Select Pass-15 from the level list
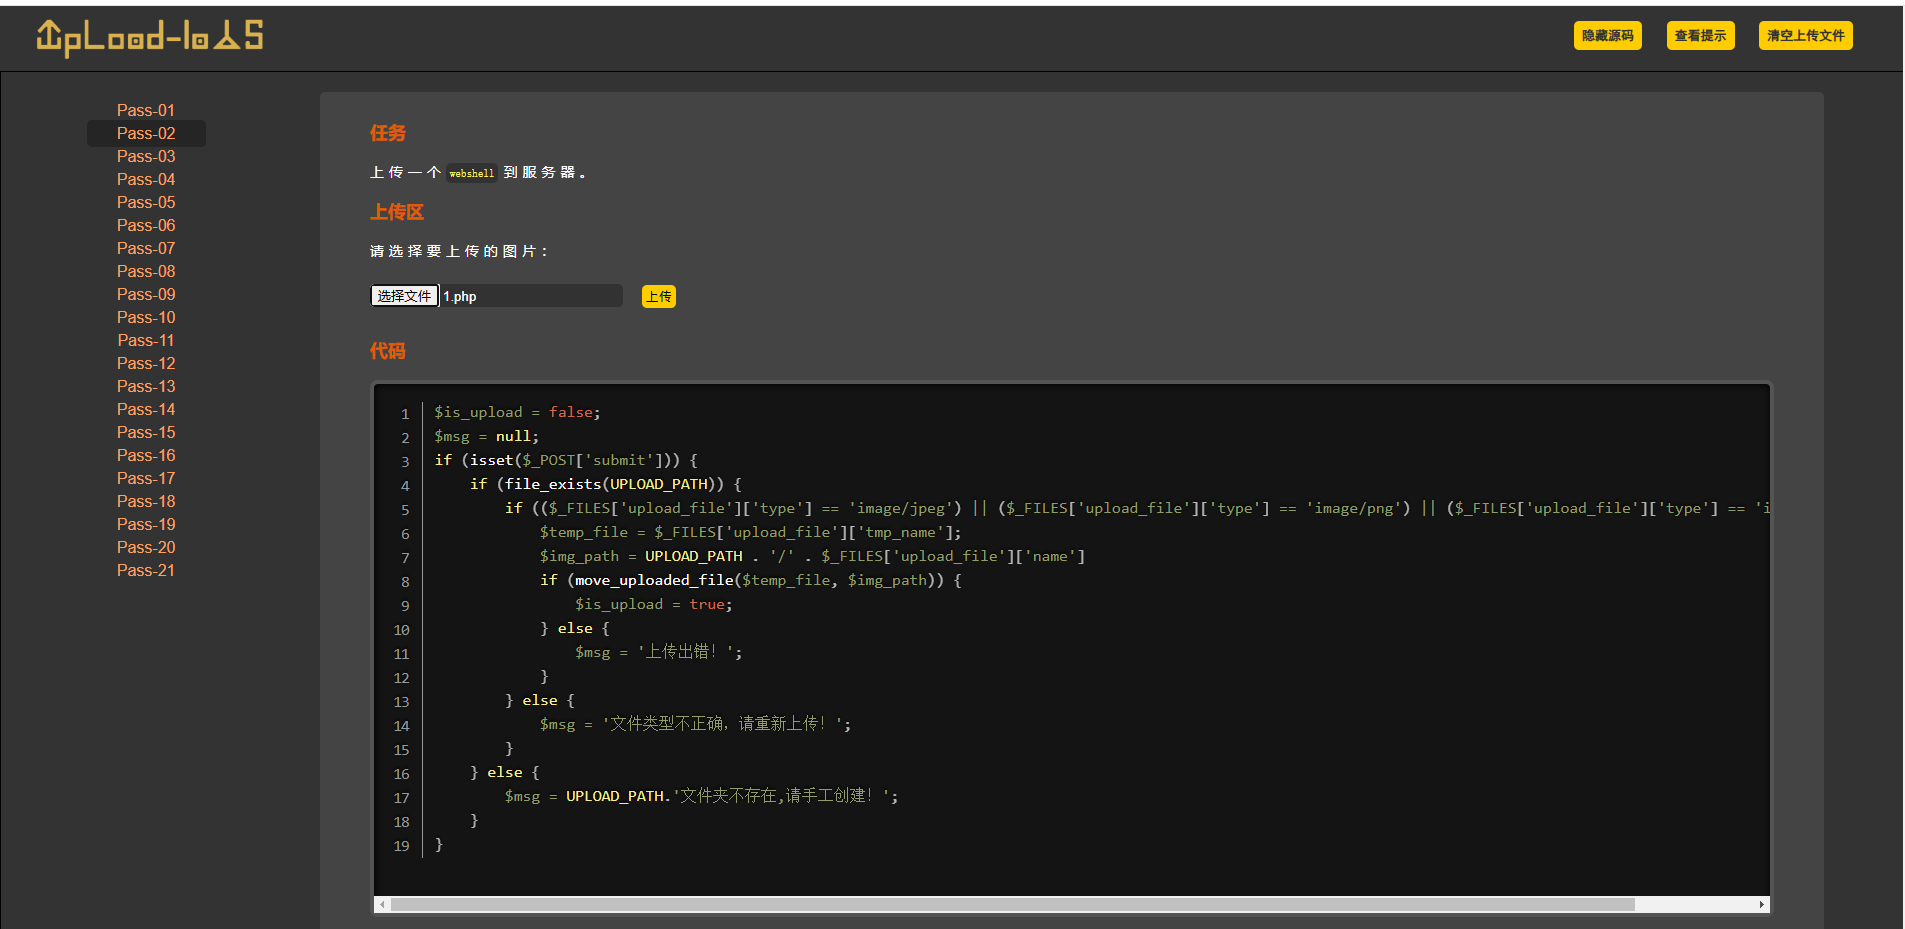Viewport: 1905px width, 929px height. (146, 432)
